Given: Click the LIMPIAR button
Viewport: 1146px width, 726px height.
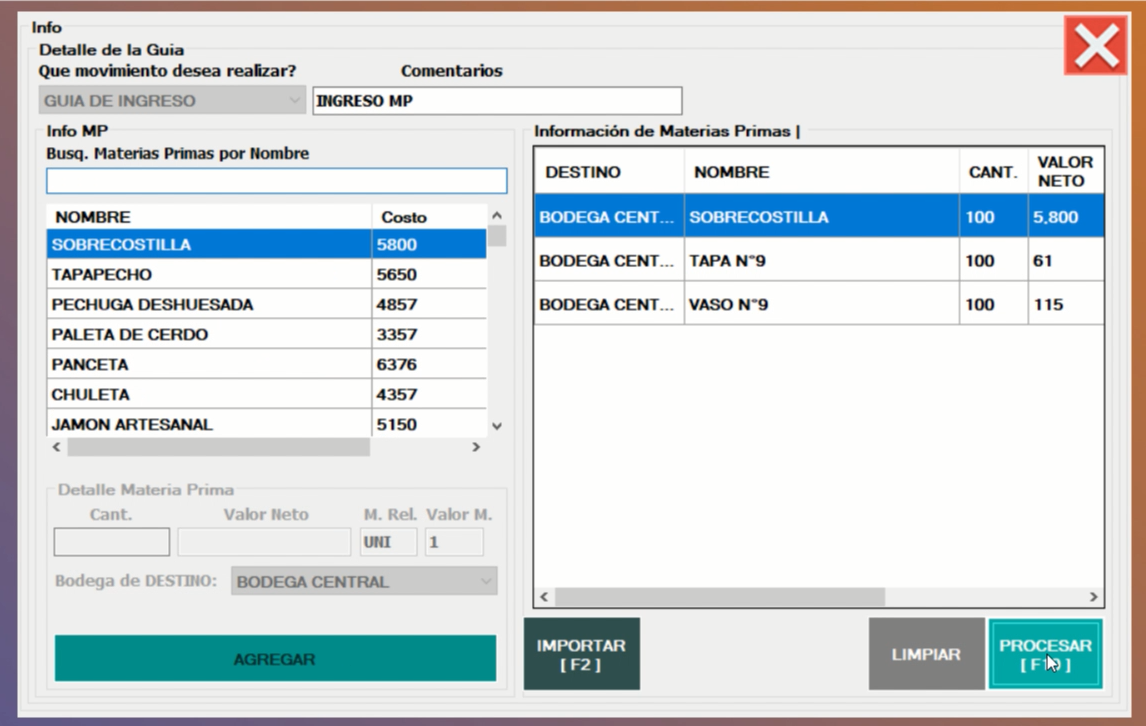Looking at the screenshot, I should point(926,654).
